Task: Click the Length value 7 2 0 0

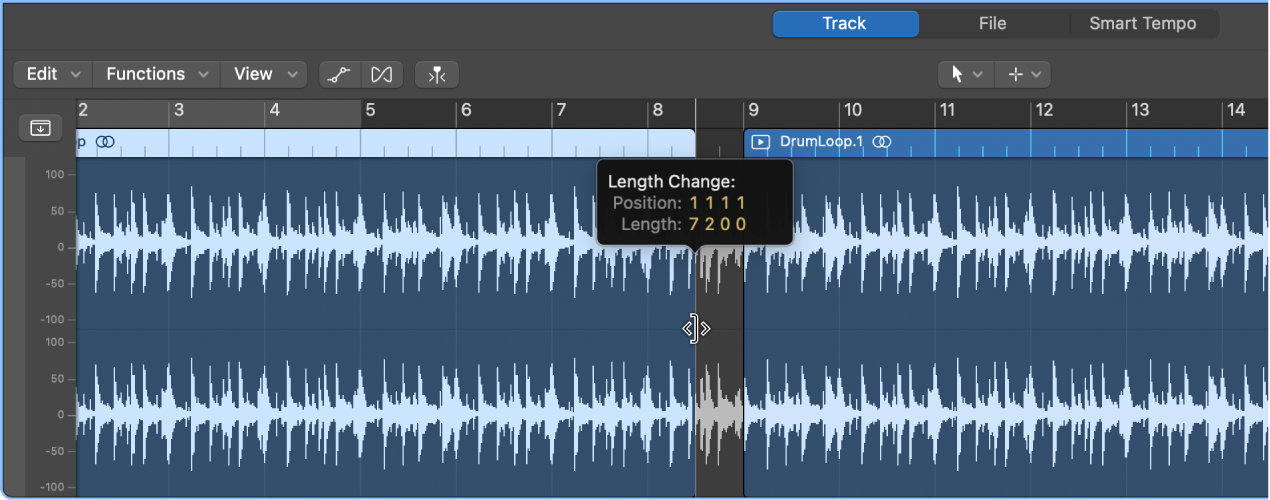Action: click(718, 224)
